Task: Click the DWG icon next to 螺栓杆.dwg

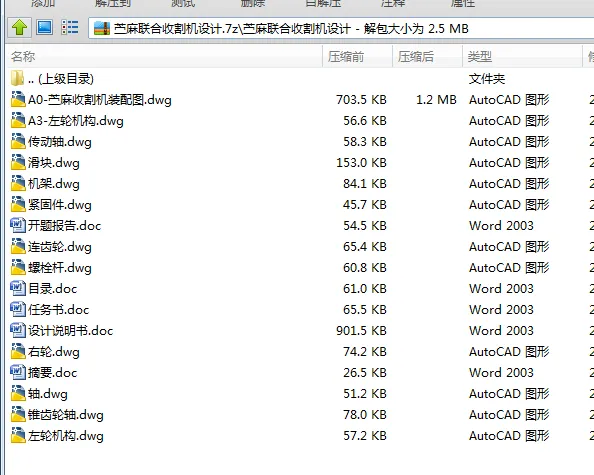Action: (18, 267)
